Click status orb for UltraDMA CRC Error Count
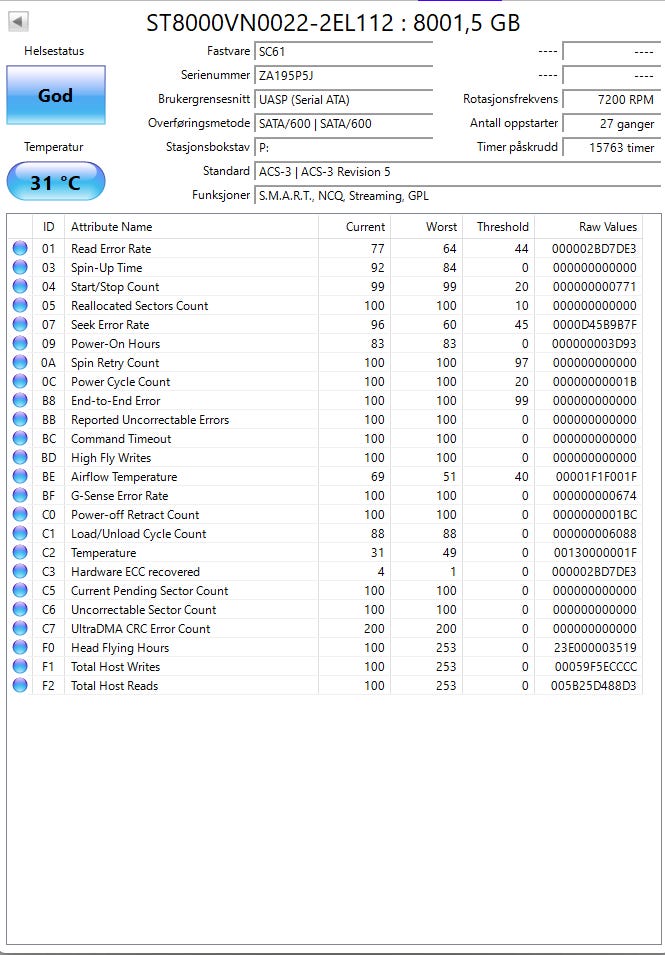665x955 pixels. (20, 629)
